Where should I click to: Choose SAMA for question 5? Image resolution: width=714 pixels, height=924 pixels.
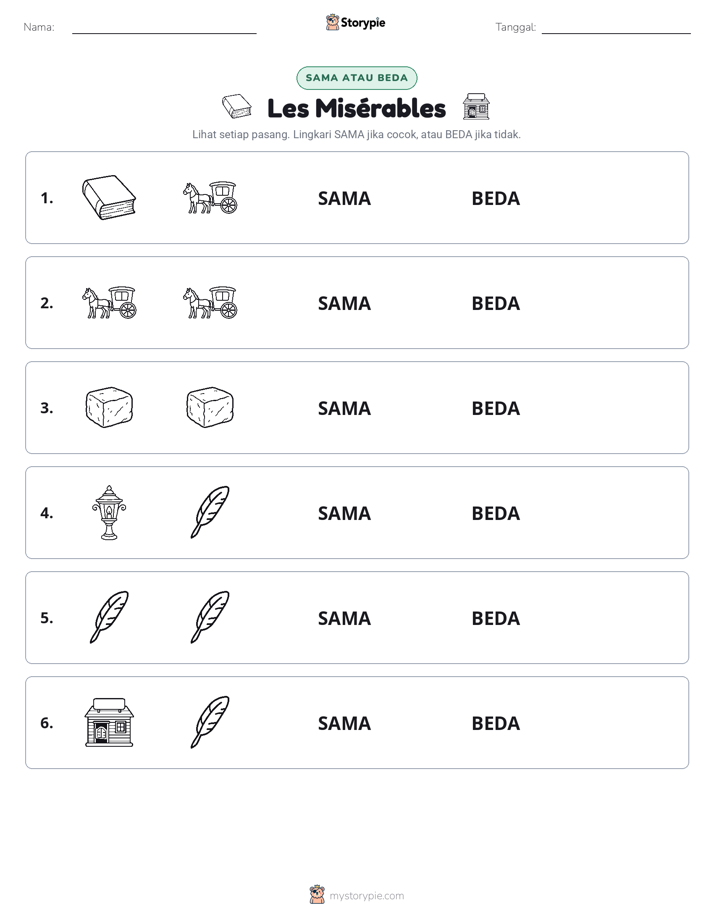click(344, 618)
